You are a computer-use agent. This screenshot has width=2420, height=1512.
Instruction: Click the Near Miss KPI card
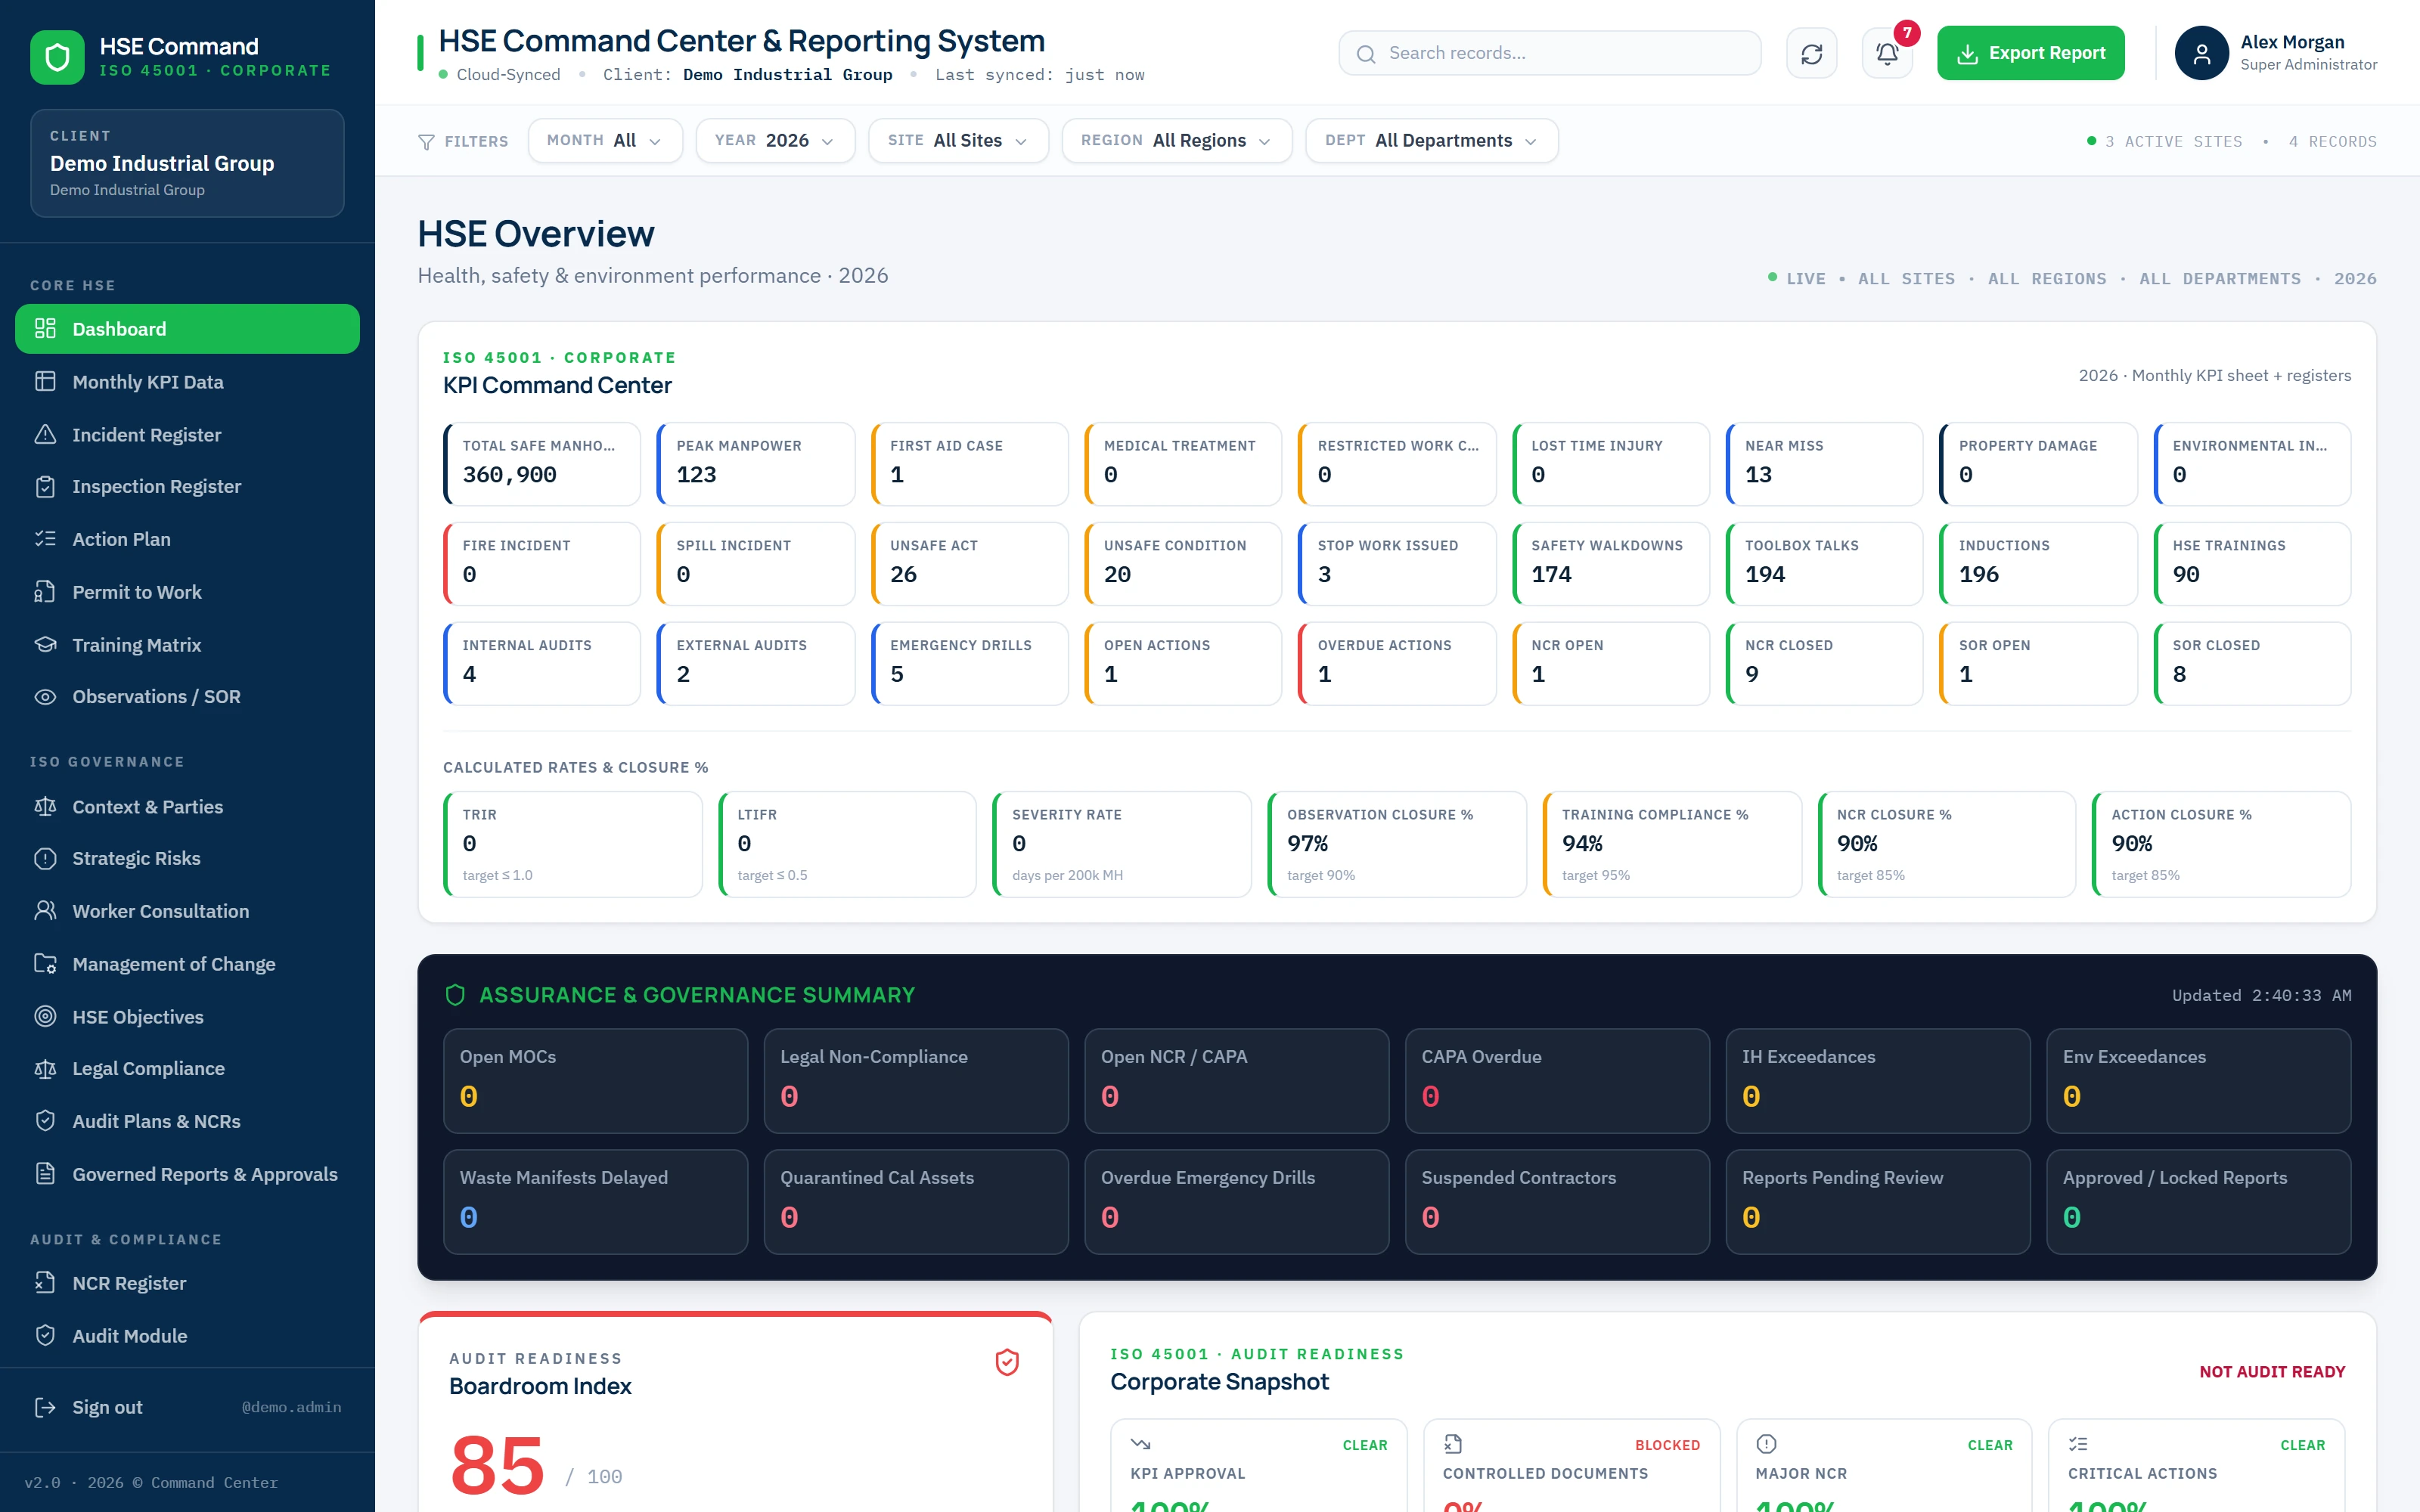[x=1823, y=464]
